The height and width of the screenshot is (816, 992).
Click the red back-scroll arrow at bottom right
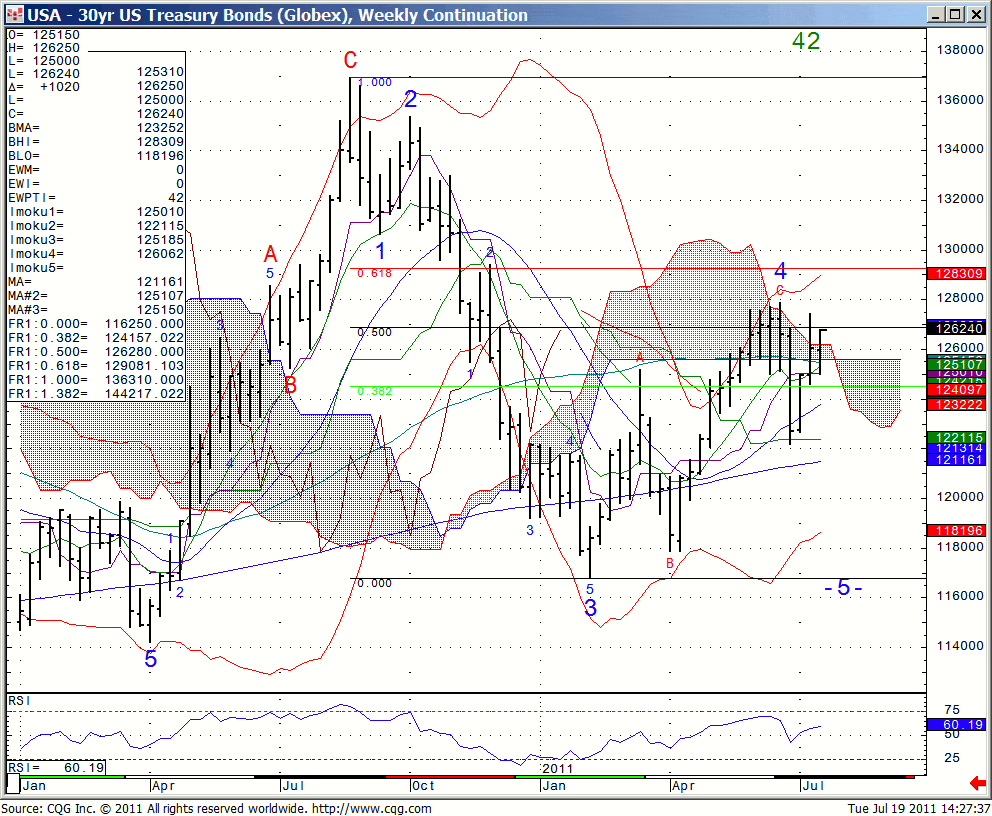click(x=977, y=784)
